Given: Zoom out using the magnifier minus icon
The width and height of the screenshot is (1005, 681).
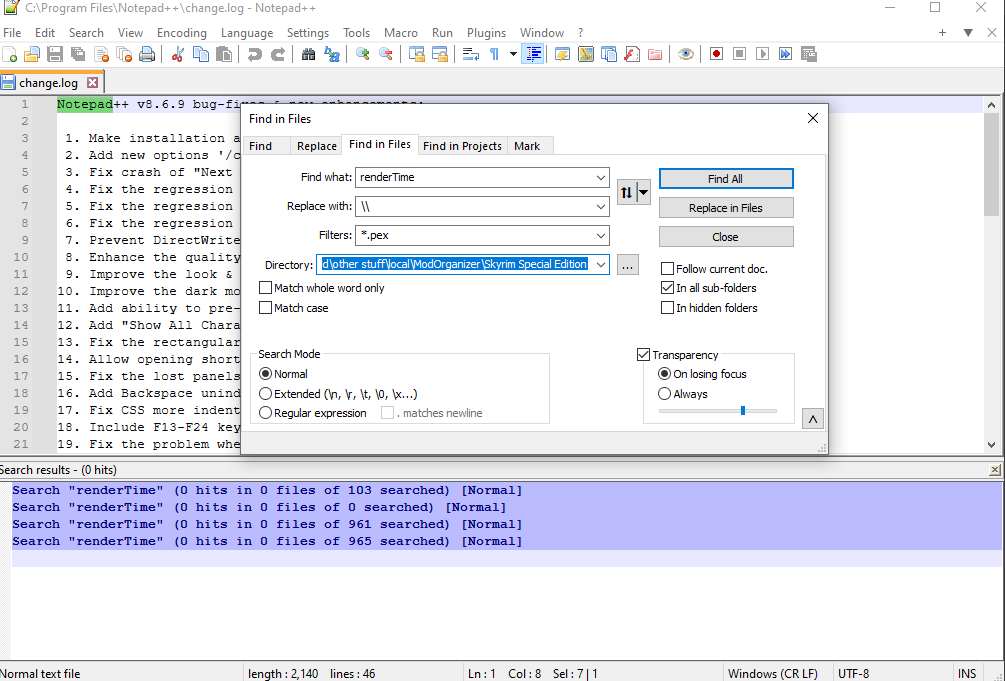Looking at the screenshot, I should coord(385,55).
